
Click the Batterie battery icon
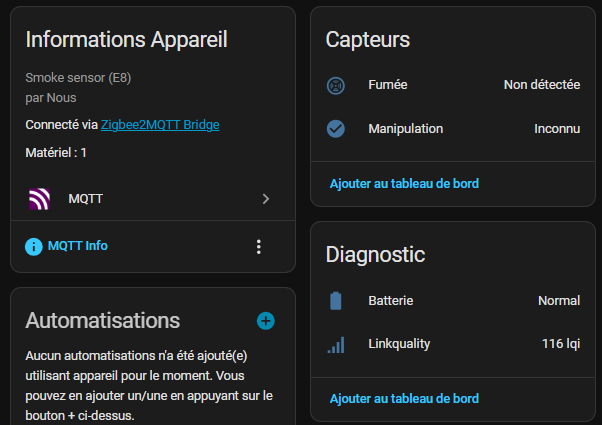[336, 300]
